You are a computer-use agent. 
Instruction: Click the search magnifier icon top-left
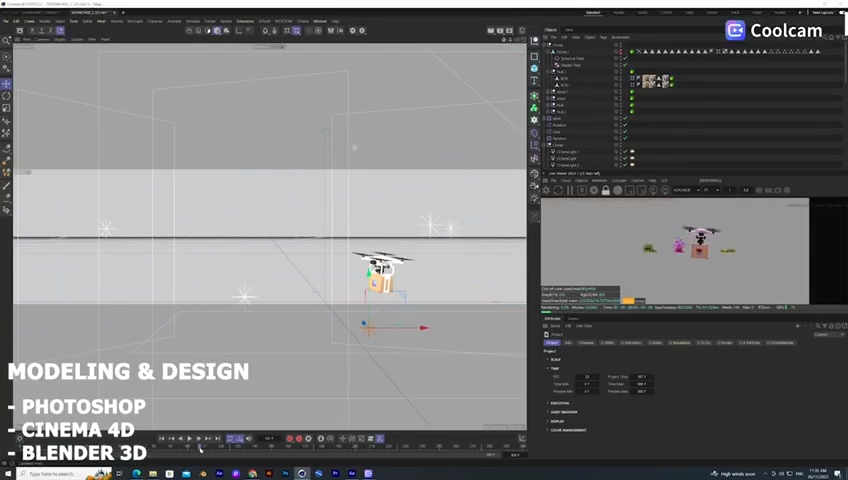click(x=6, y=41)
